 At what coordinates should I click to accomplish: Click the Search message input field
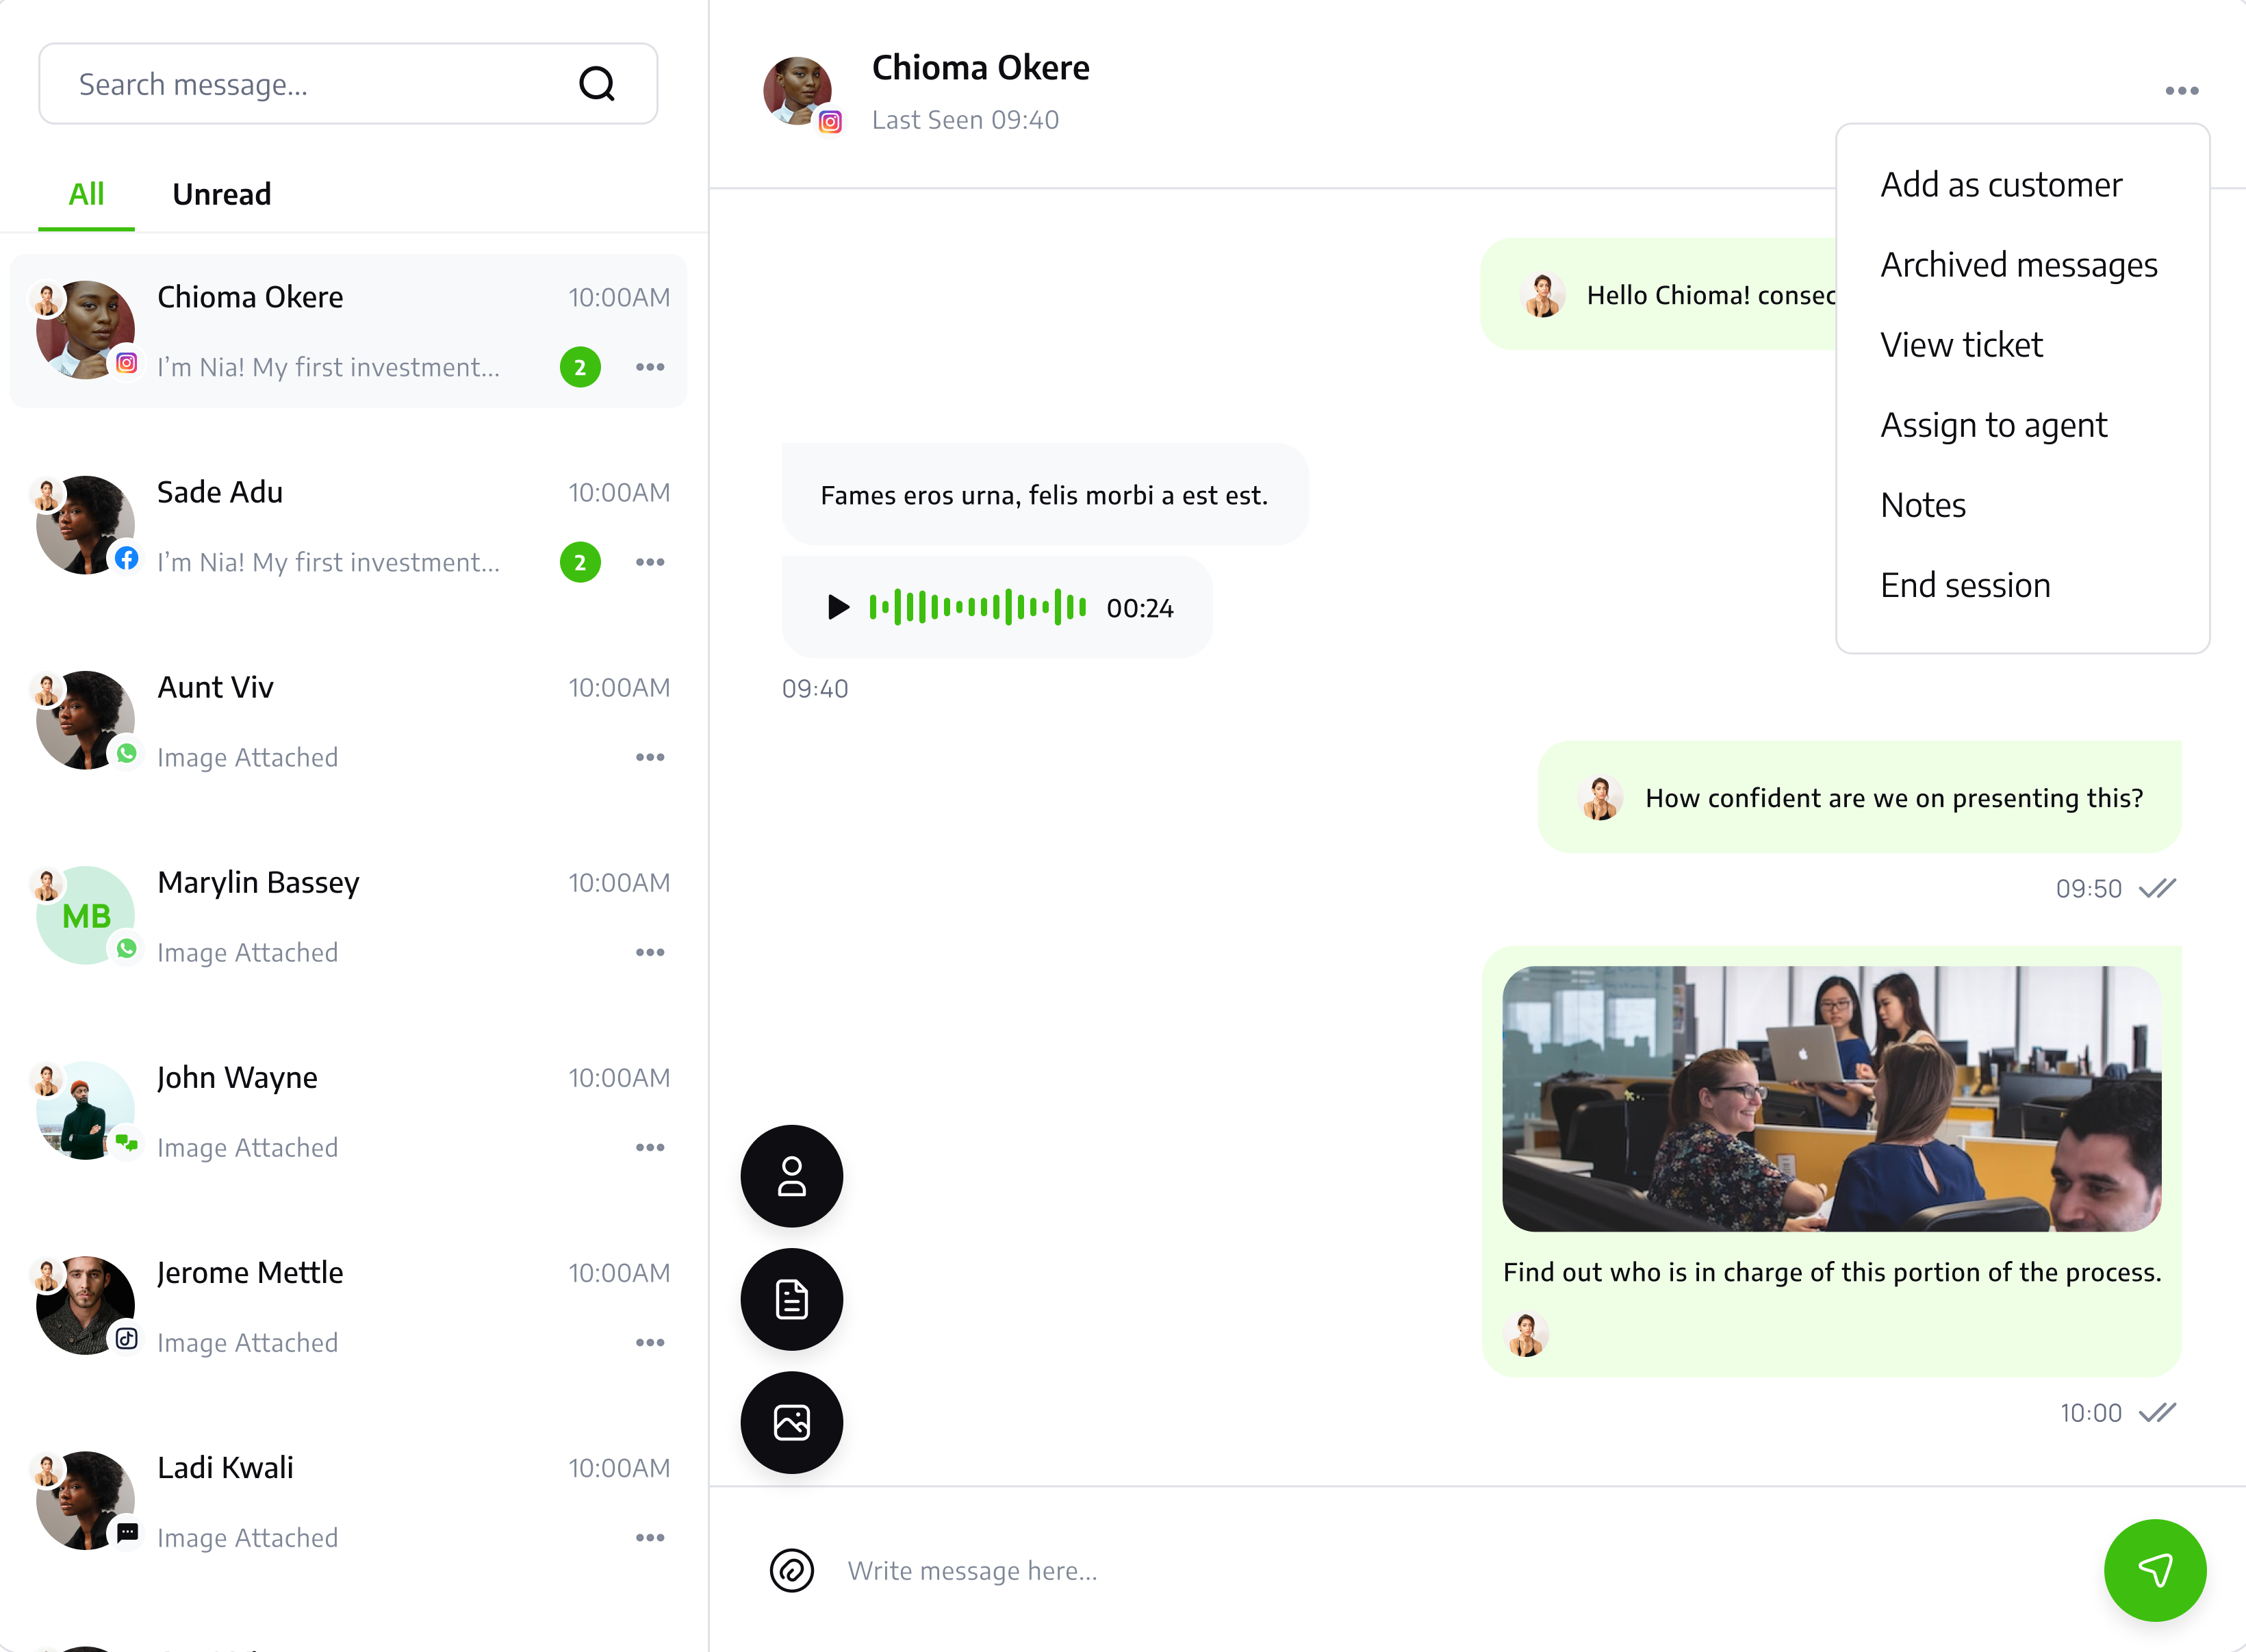[348, 84]
